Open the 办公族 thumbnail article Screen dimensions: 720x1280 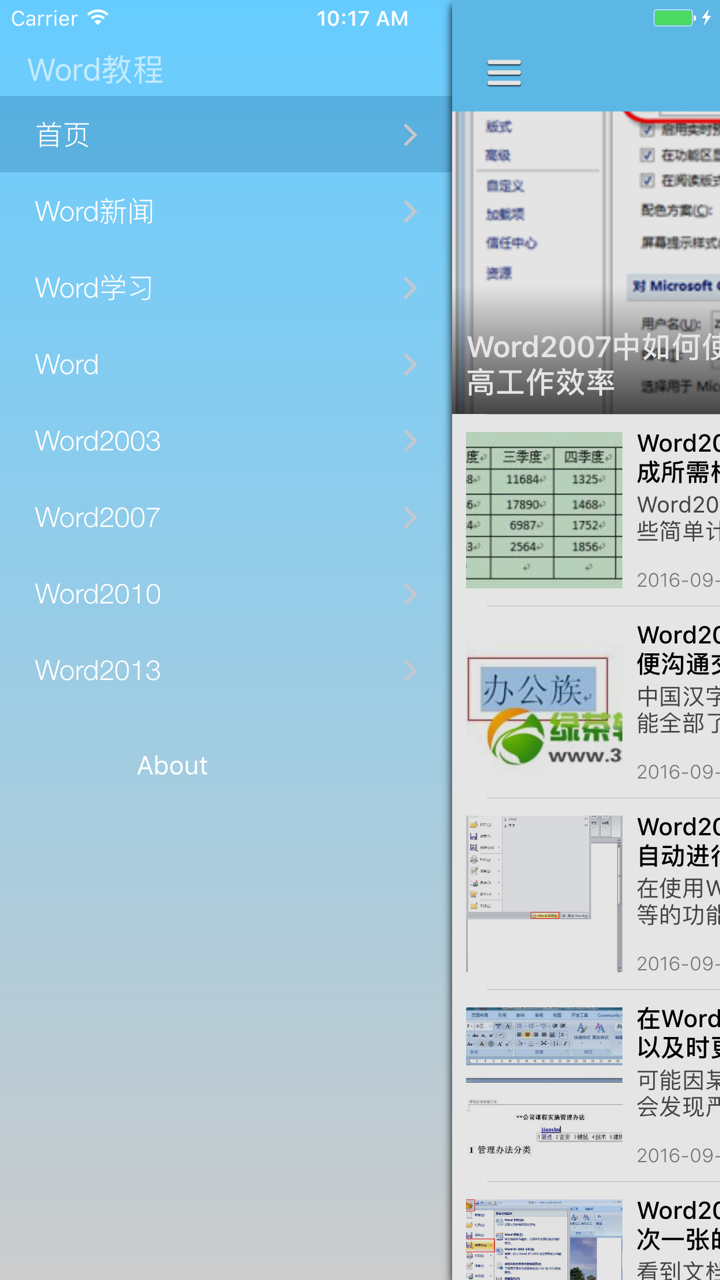tap(544, 702)
